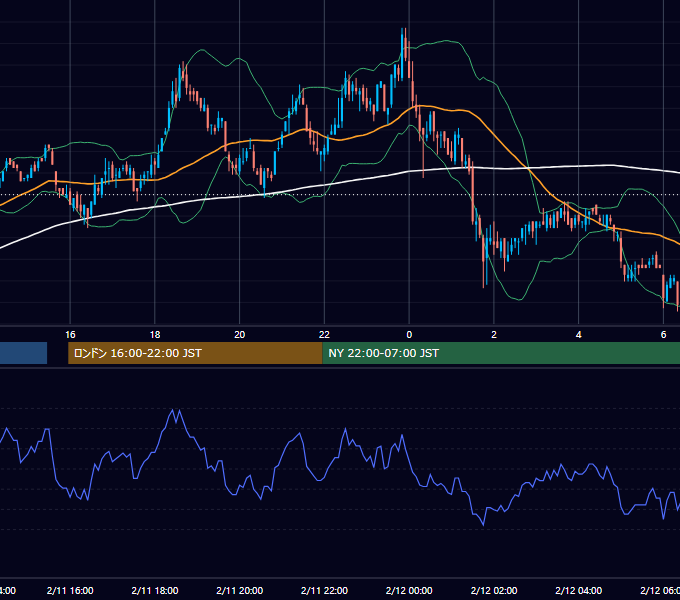Click the 2/11 18:00 time label
The width and height of the screenshot is (680, 600).
(x=155, y=590)
